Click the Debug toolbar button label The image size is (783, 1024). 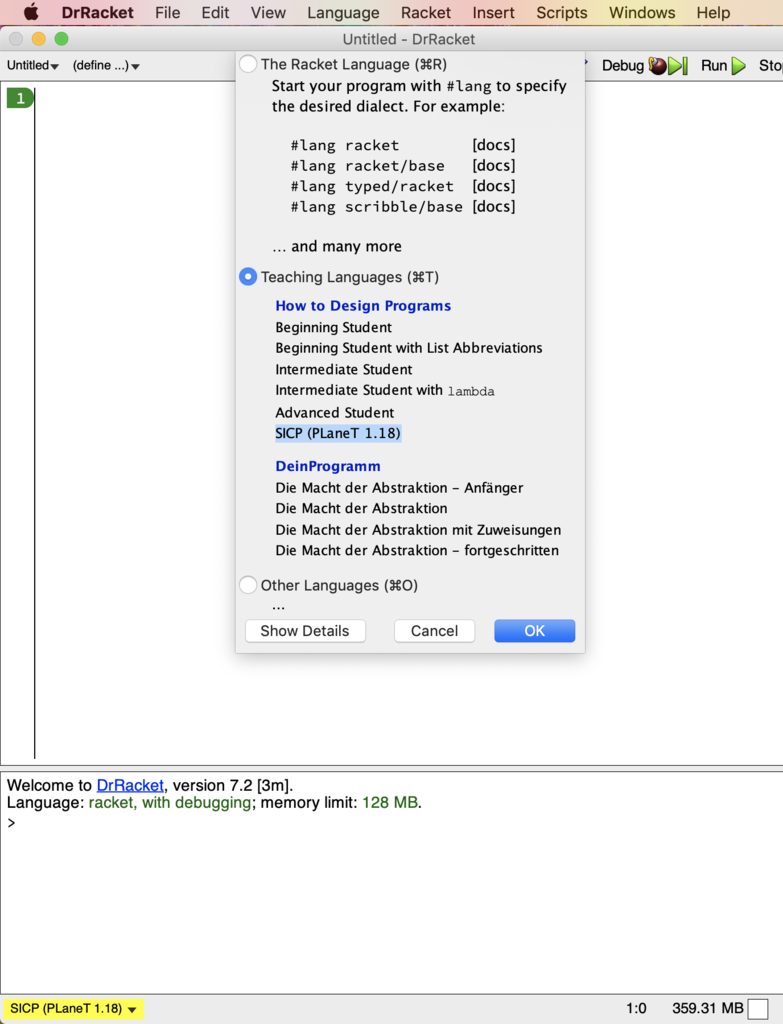622,65
